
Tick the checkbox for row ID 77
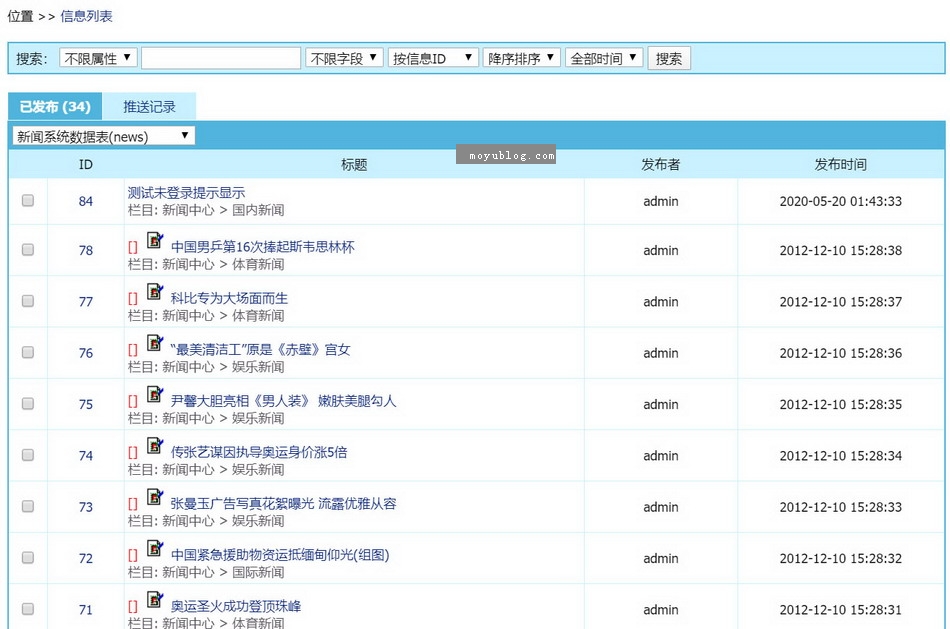click(x=28, y=301)
